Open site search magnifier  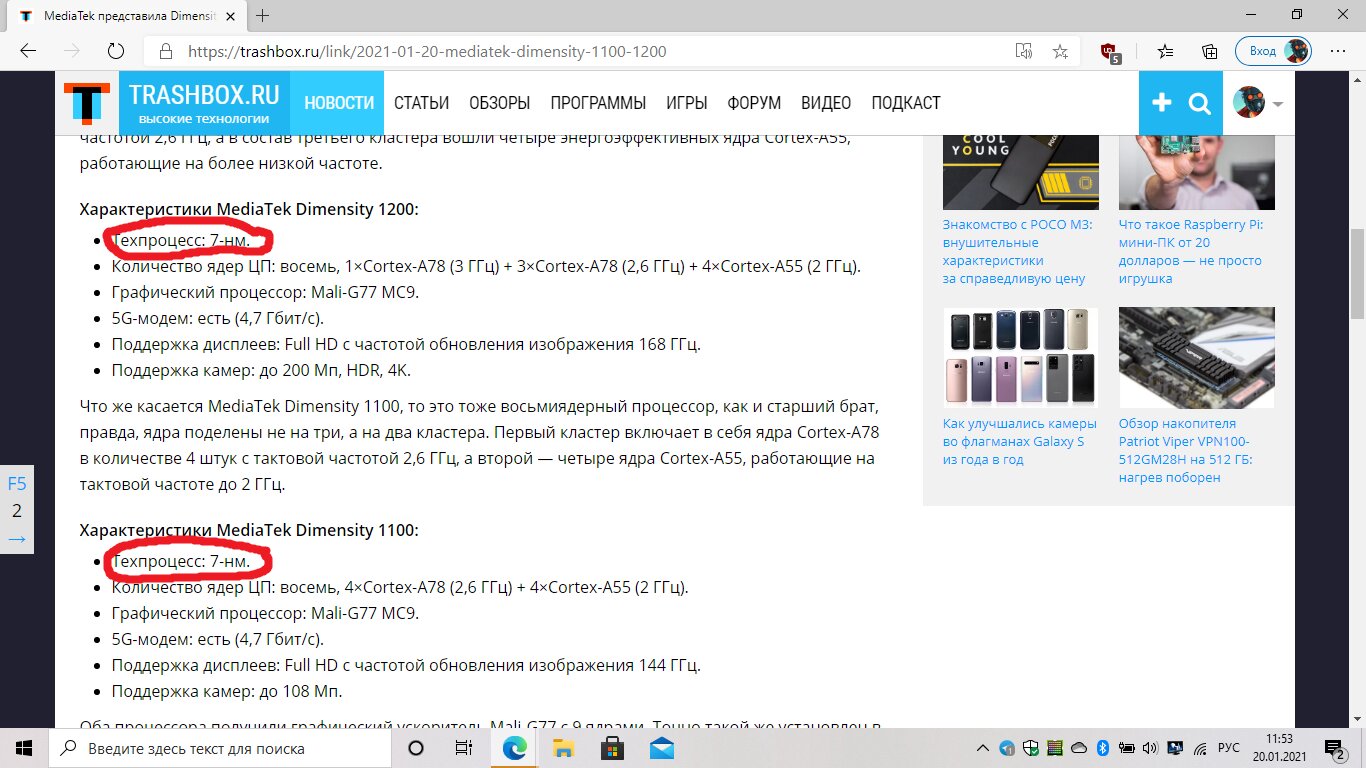(x=1200, y=103)
